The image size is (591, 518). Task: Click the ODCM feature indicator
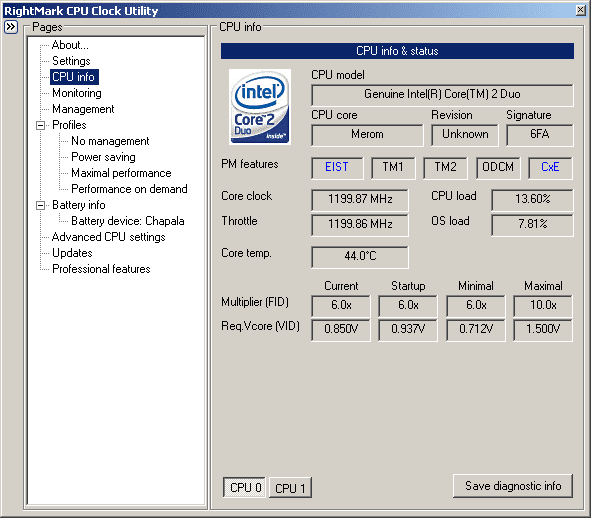[x=498, y=168]
